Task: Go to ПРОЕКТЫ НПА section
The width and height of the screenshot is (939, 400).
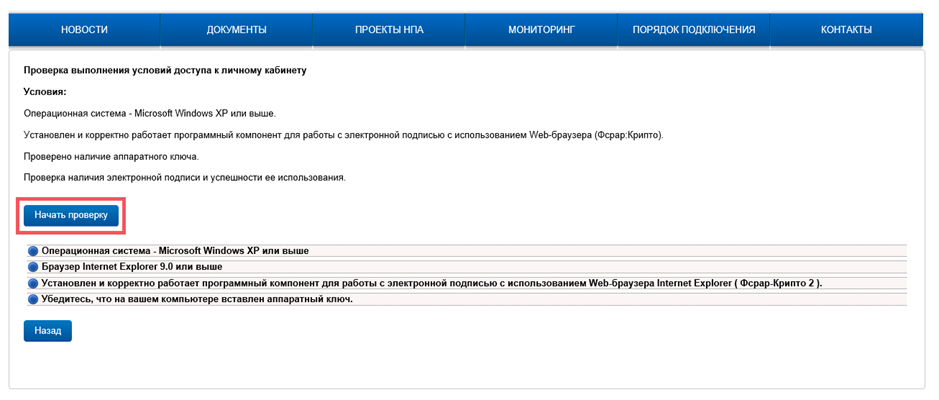Action: [389, 30]
